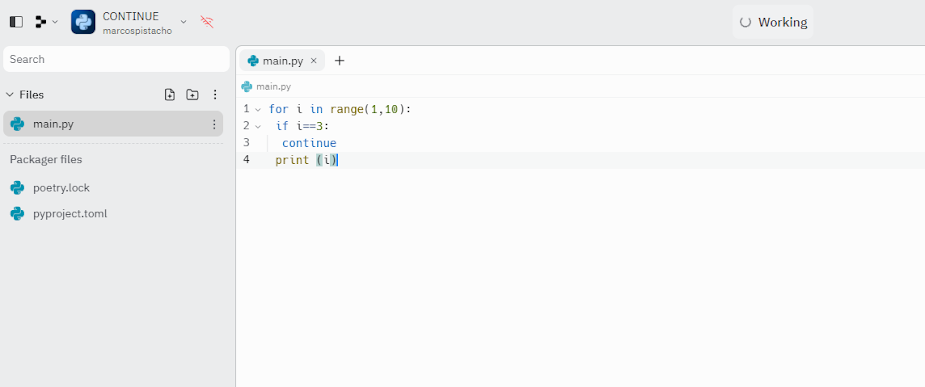
Task: Open the workspace tools dropdown icon
Action: [46, 22]
